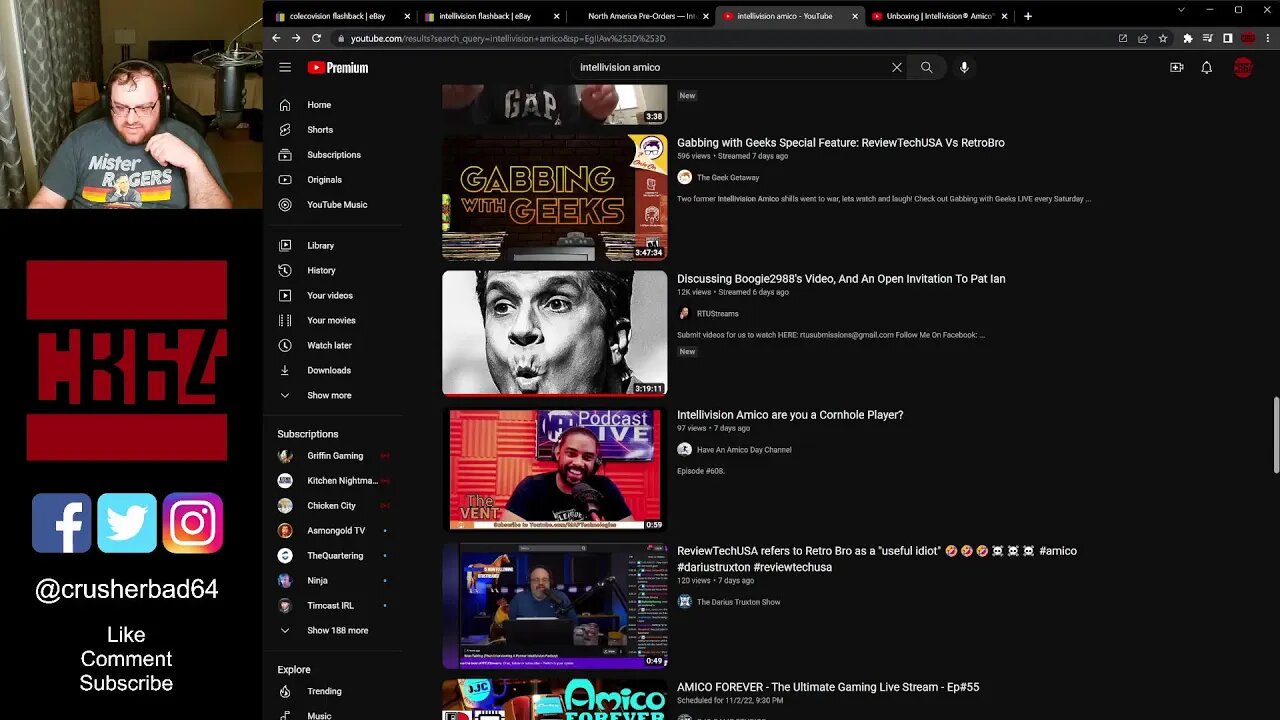The width and height of the screenshot is (1280, 720).
Task: Open the Discussing Boogie2988's Video thumbnail
Action: pyautogui.click(x=555, y=333)
